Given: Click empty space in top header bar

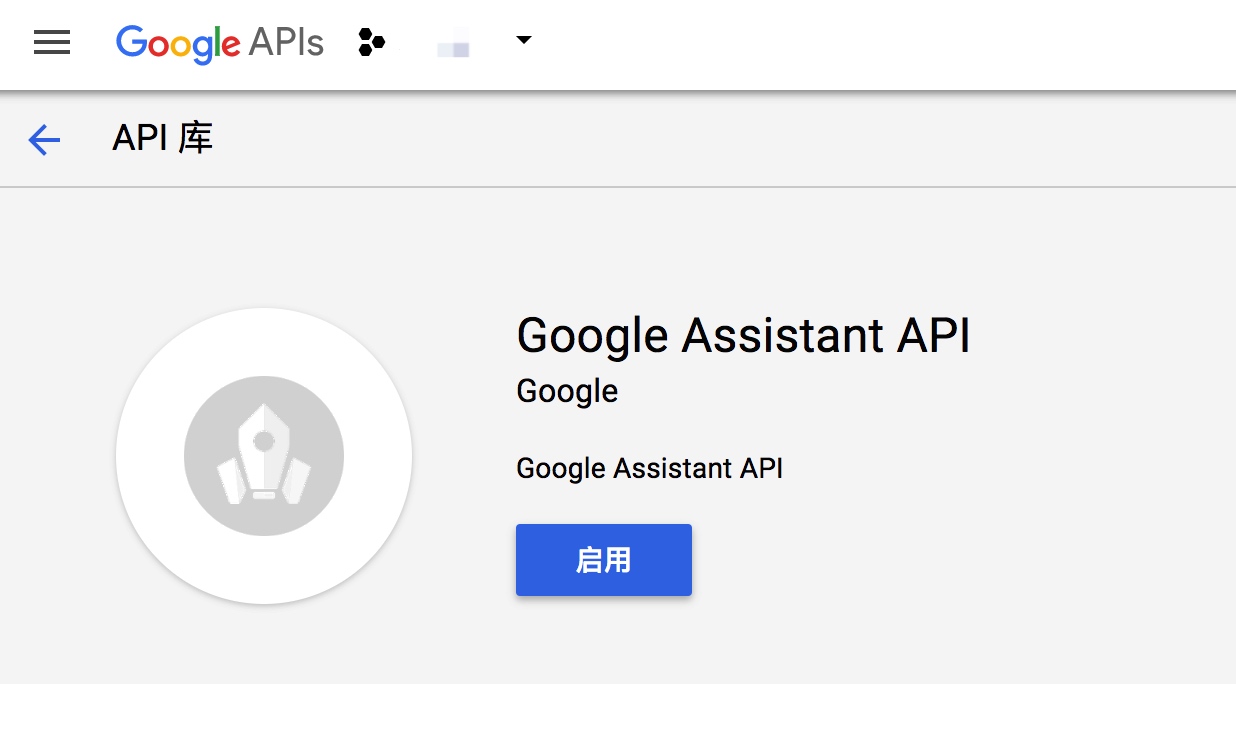Looking at the screenshot, I should click(x=880, y=44).
